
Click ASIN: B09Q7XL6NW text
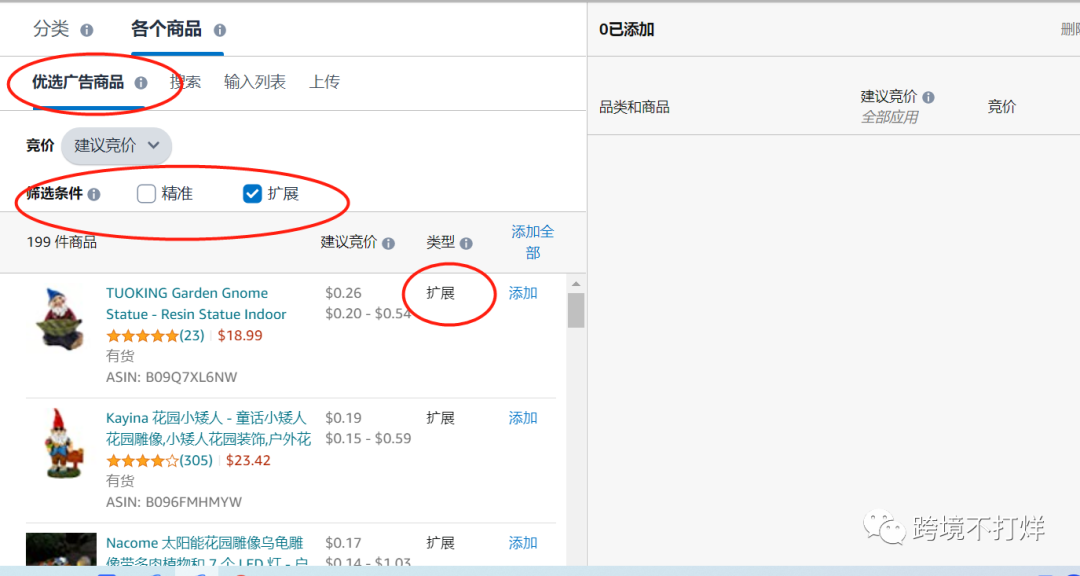point(172,378)
